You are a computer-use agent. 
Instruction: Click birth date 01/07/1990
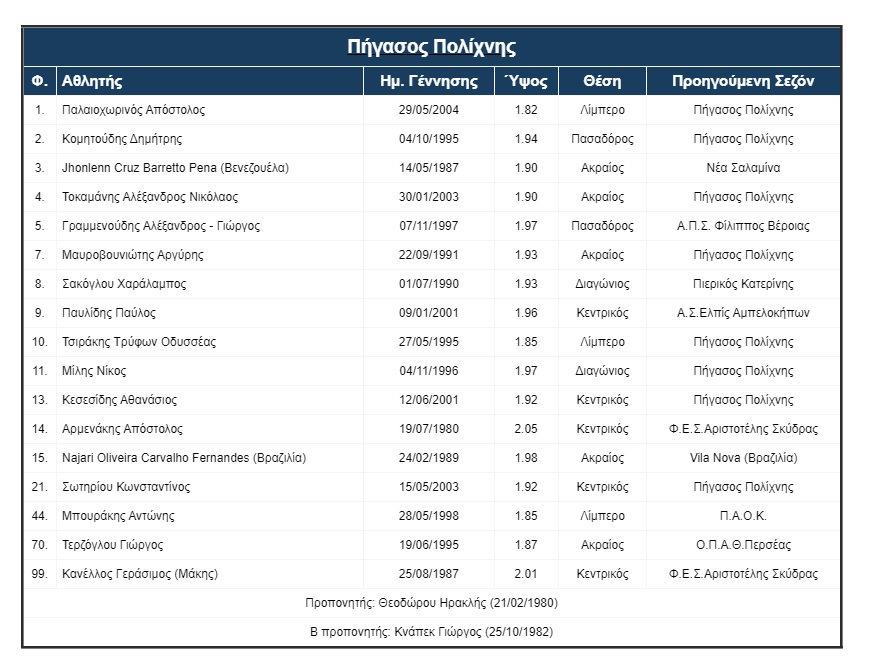(428, 284)
